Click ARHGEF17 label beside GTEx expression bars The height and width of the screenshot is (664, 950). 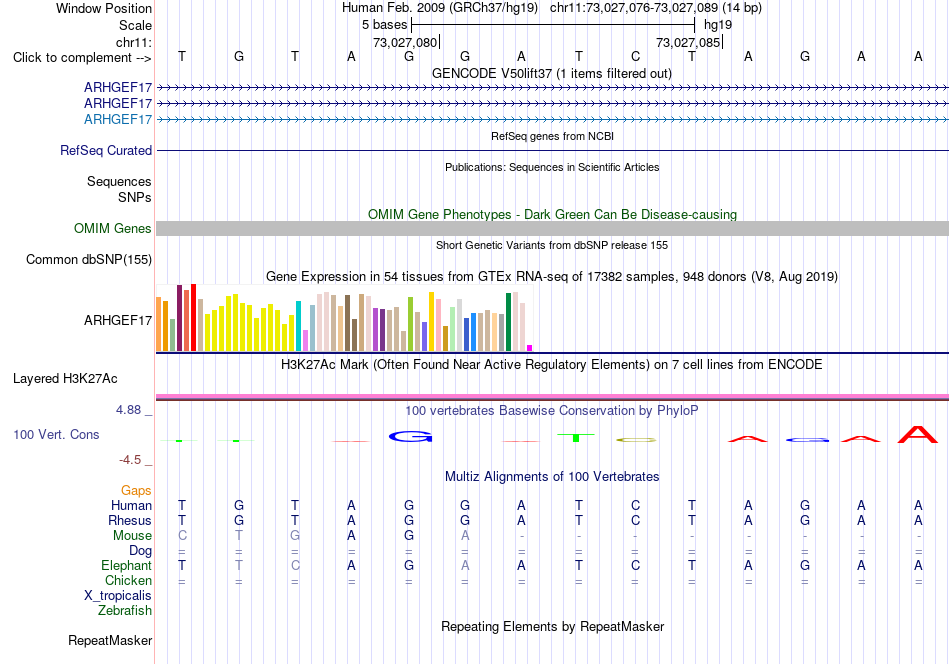[118, 320]
